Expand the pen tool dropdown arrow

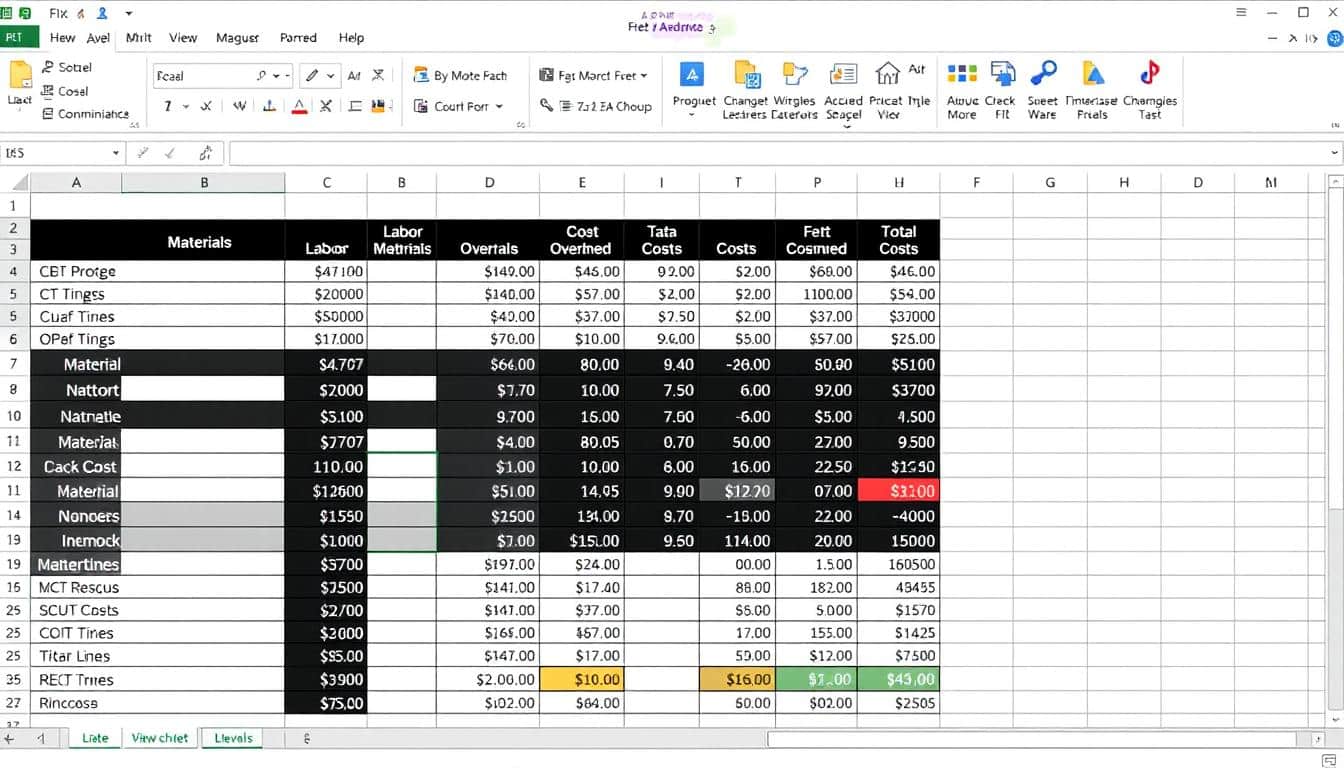pyautogui.click(x=330, y=76)
